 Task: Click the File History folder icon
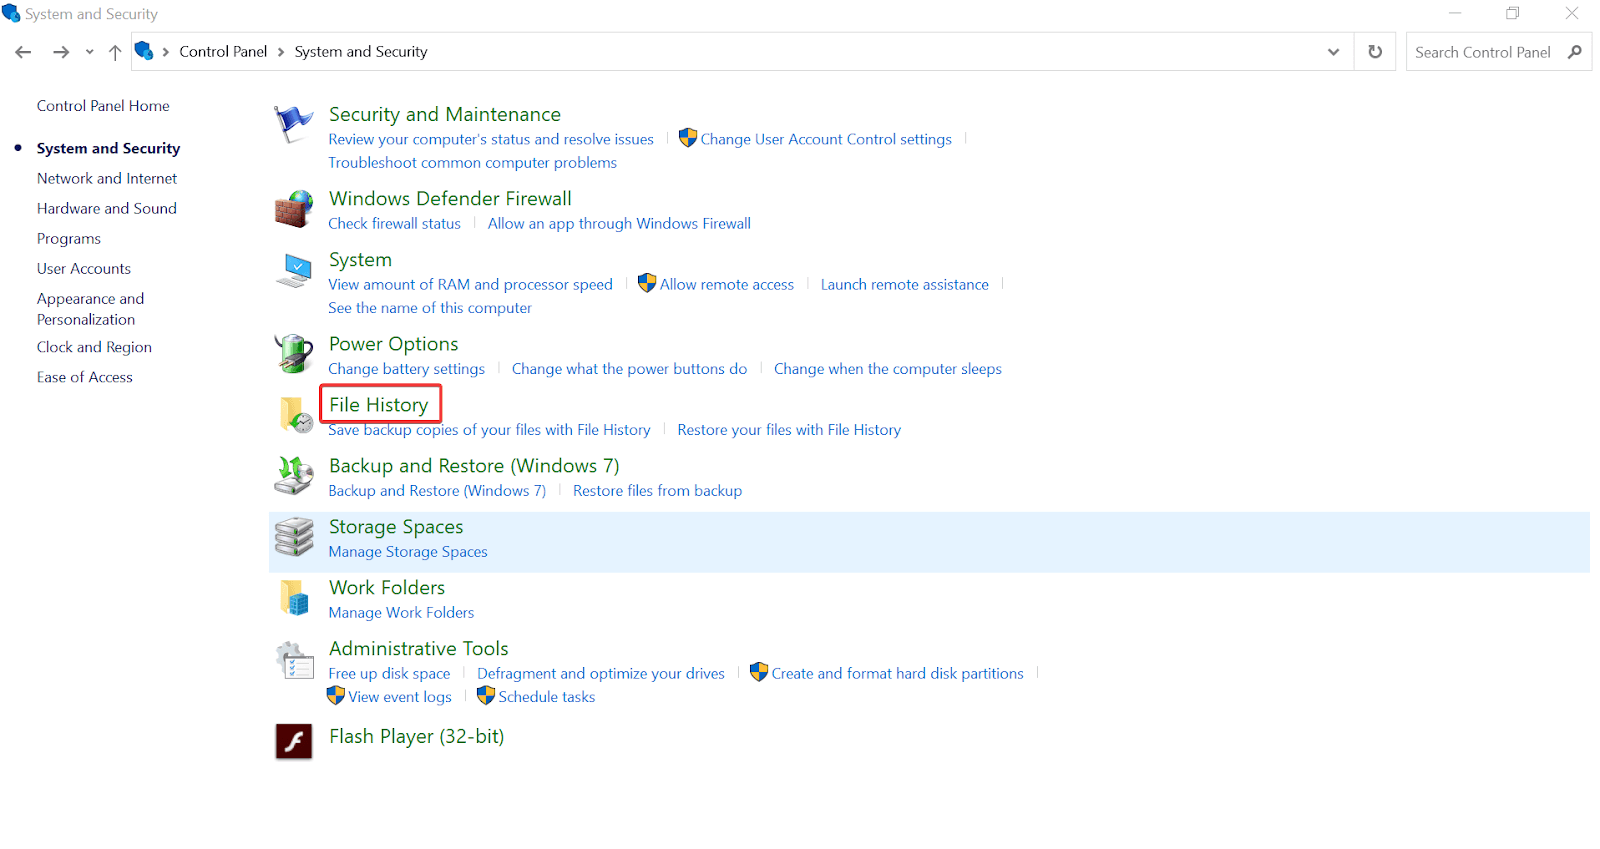(x=295, y=415)
